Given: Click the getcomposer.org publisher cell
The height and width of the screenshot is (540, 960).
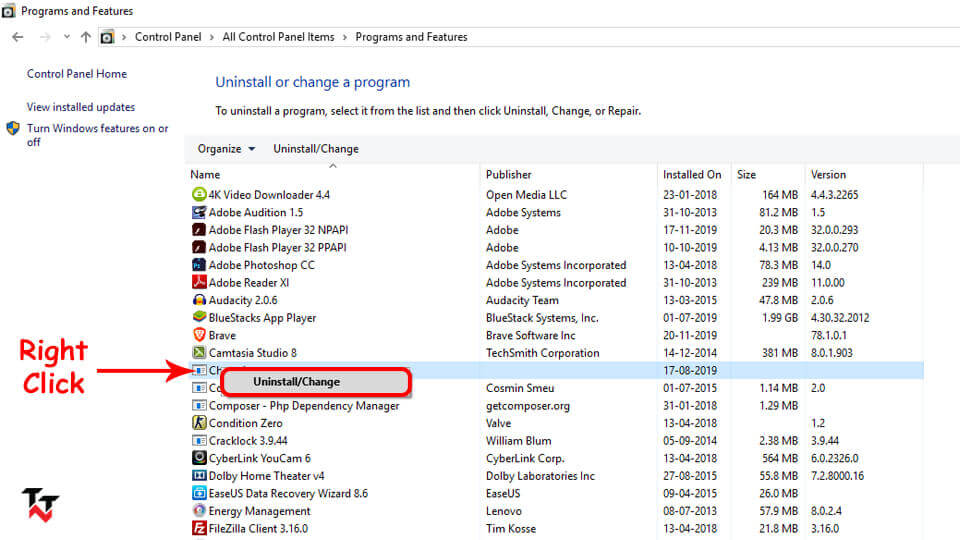Looking at the screenshot, I should point(528,405).
